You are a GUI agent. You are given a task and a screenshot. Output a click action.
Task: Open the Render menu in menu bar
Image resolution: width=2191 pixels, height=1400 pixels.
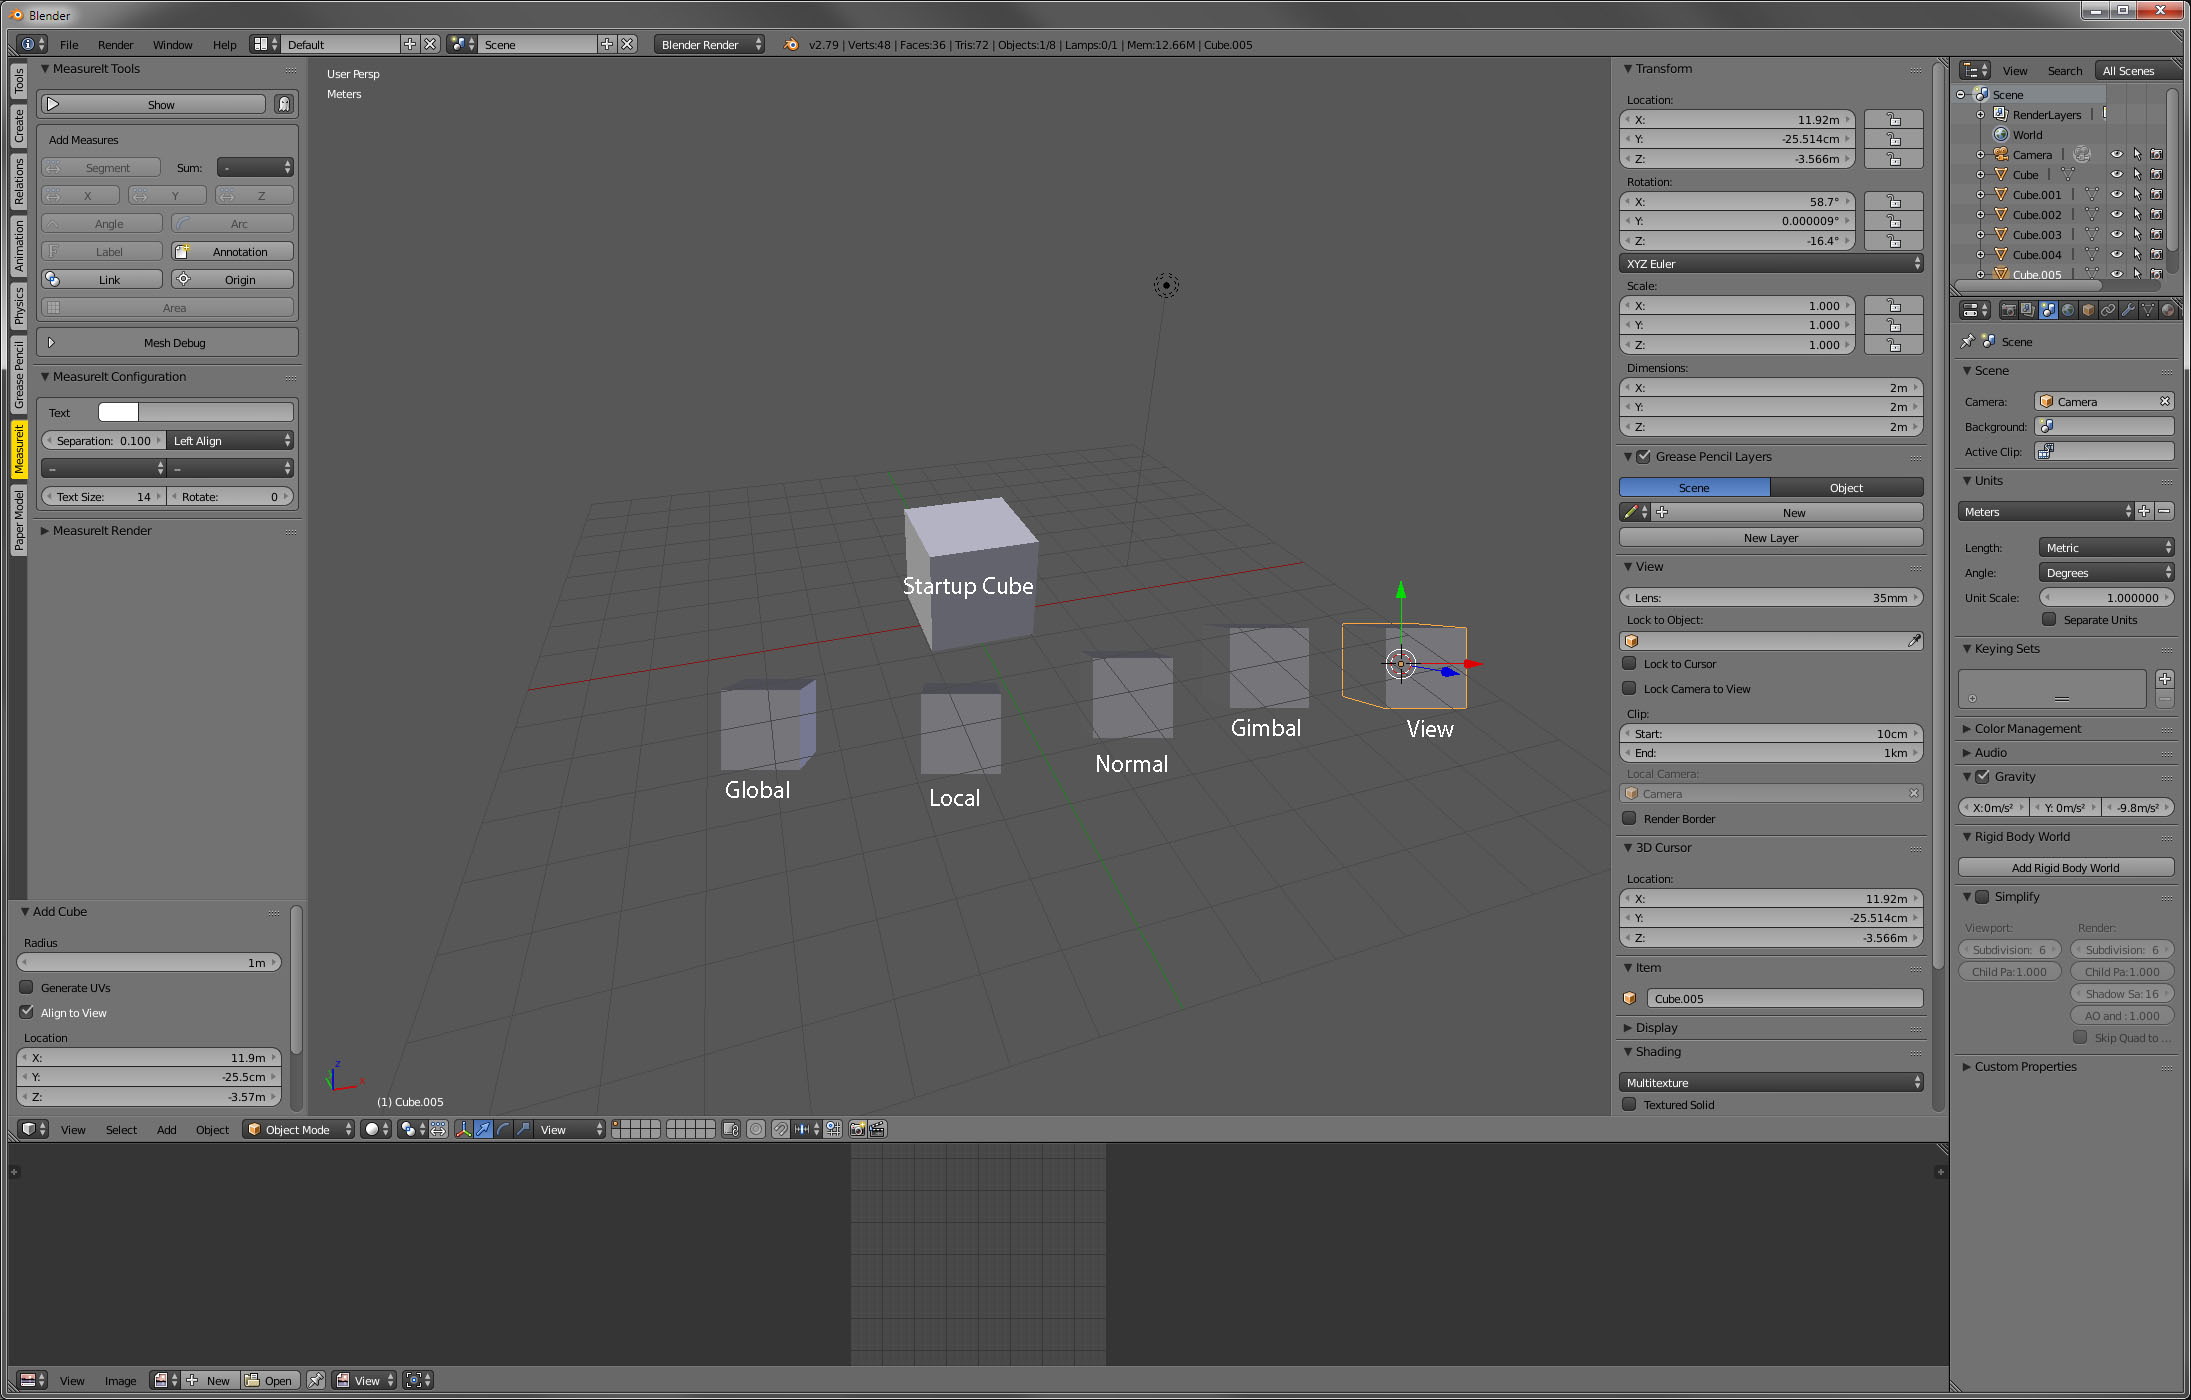[112, 43]
